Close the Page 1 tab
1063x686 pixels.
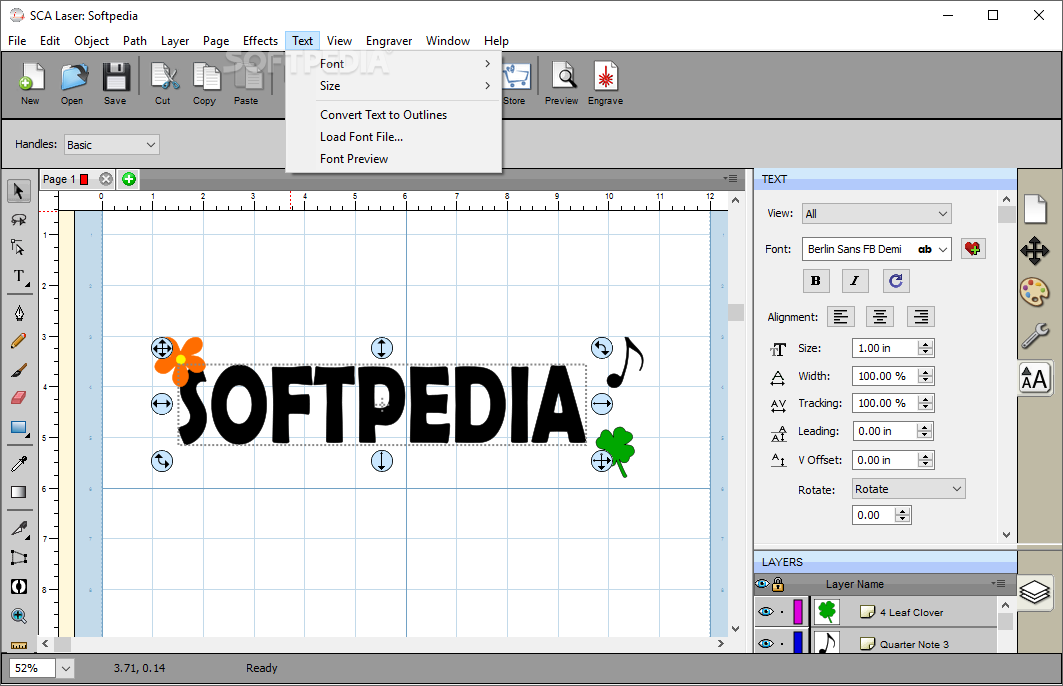106,179
